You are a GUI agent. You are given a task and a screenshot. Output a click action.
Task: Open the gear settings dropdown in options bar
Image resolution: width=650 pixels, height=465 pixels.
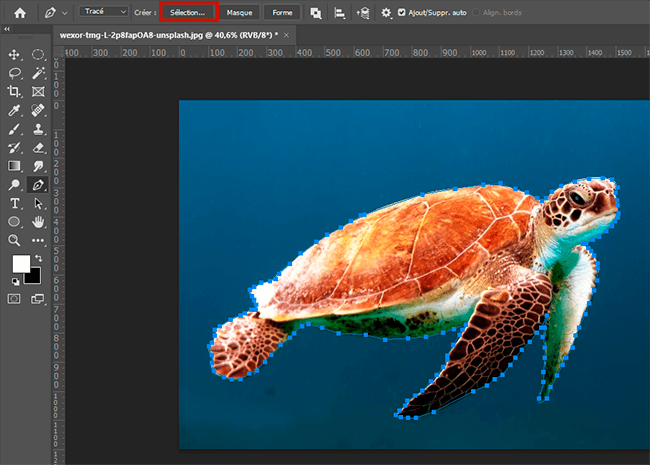point(386,13)
